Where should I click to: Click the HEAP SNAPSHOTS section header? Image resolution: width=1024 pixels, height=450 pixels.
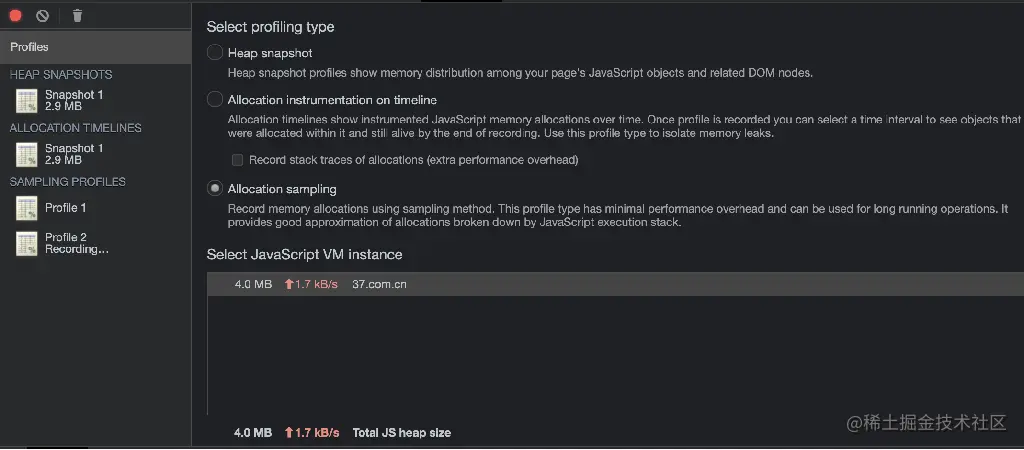click(x=61, y=75)
